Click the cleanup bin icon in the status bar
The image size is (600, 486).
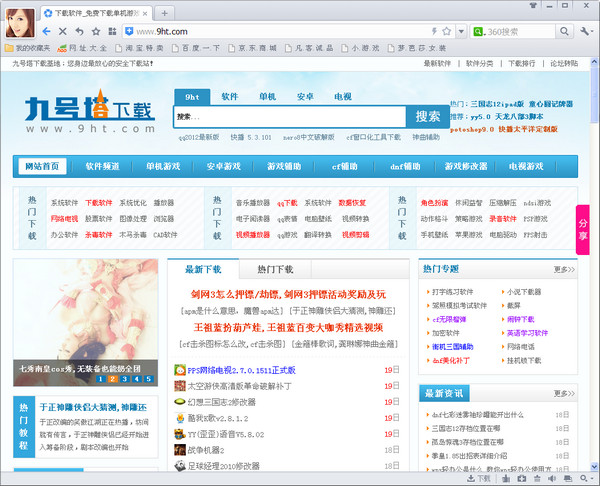pyautogui.click(x=537, y=478)
